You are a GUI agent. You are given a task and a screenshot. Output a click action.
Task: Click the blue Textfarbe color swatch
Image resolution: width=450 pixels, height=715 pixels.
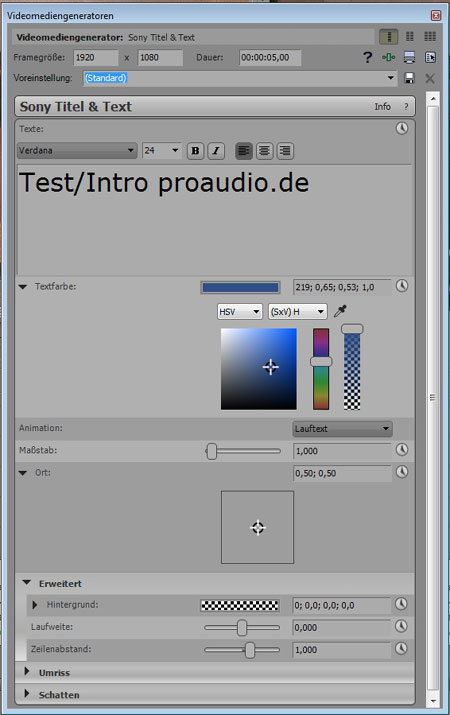240,287
